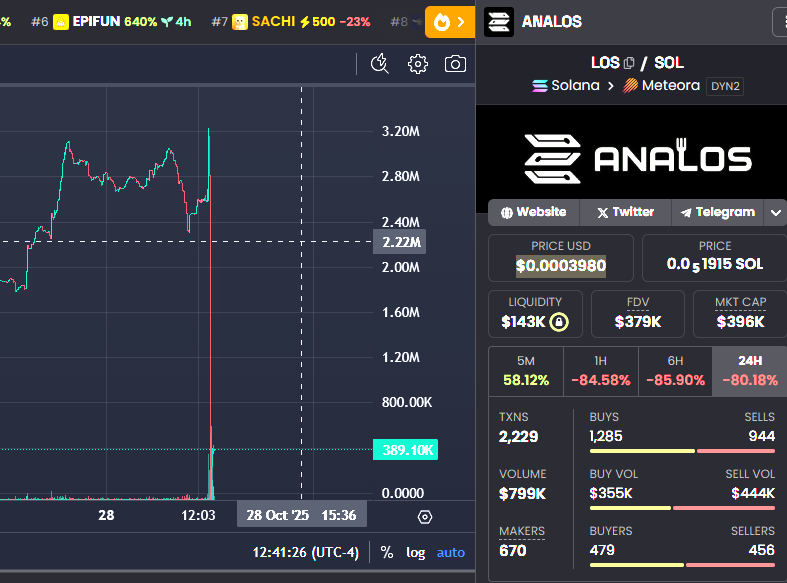Screen dimensions: 787x583
Task: Click the buyers versus sellers ratio bar
Action: coord(682,565)
